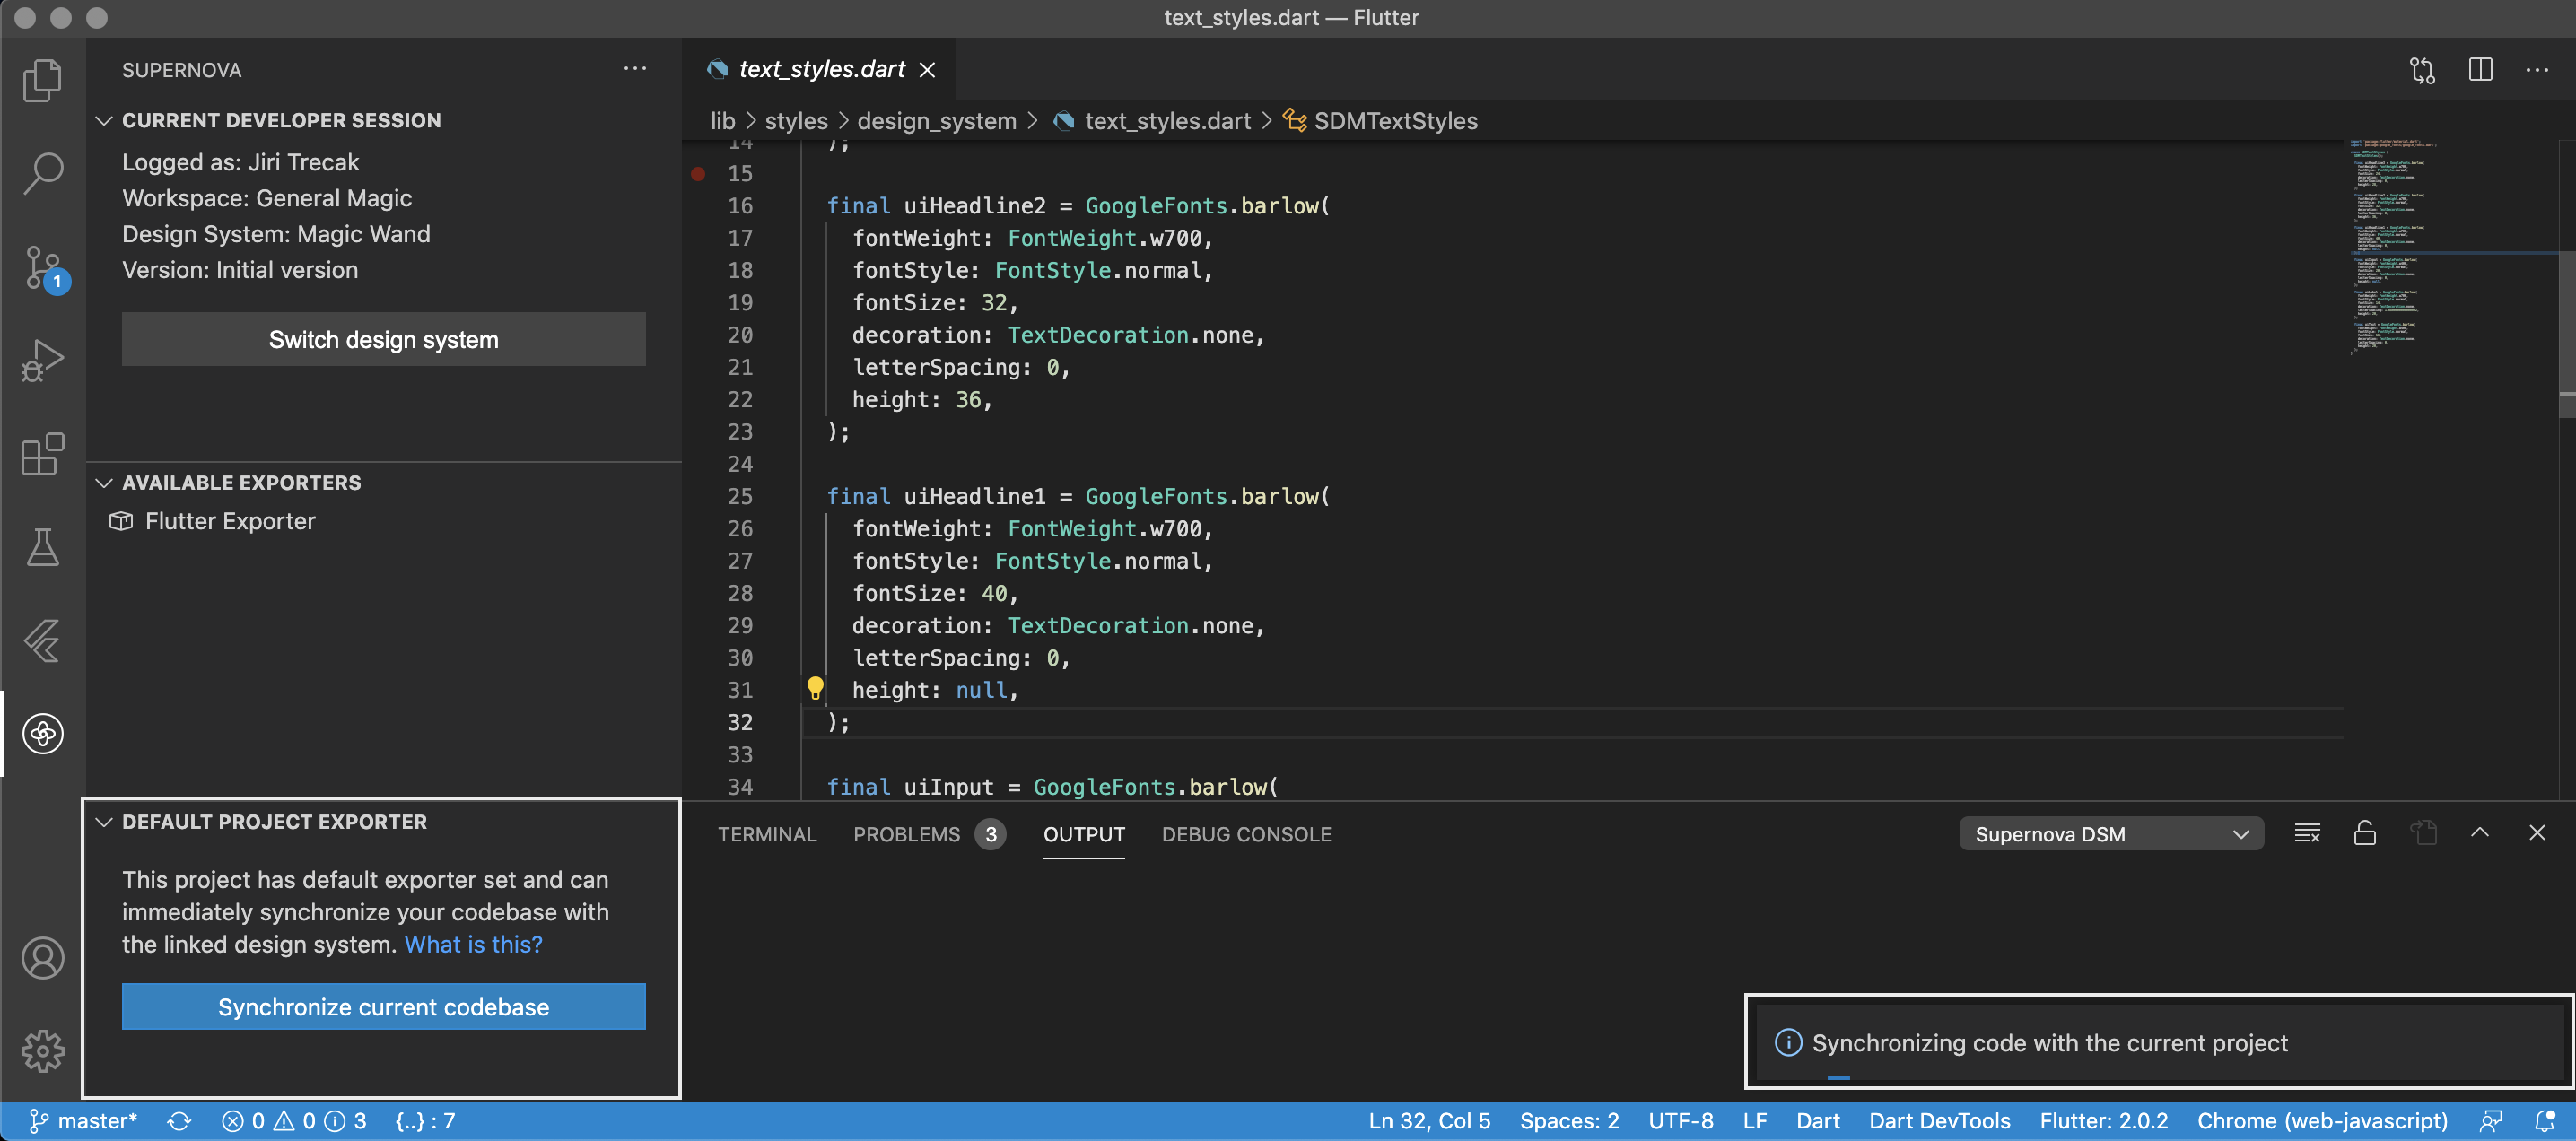
Task: Select the Output panel tab
Action: (1084, 834)
